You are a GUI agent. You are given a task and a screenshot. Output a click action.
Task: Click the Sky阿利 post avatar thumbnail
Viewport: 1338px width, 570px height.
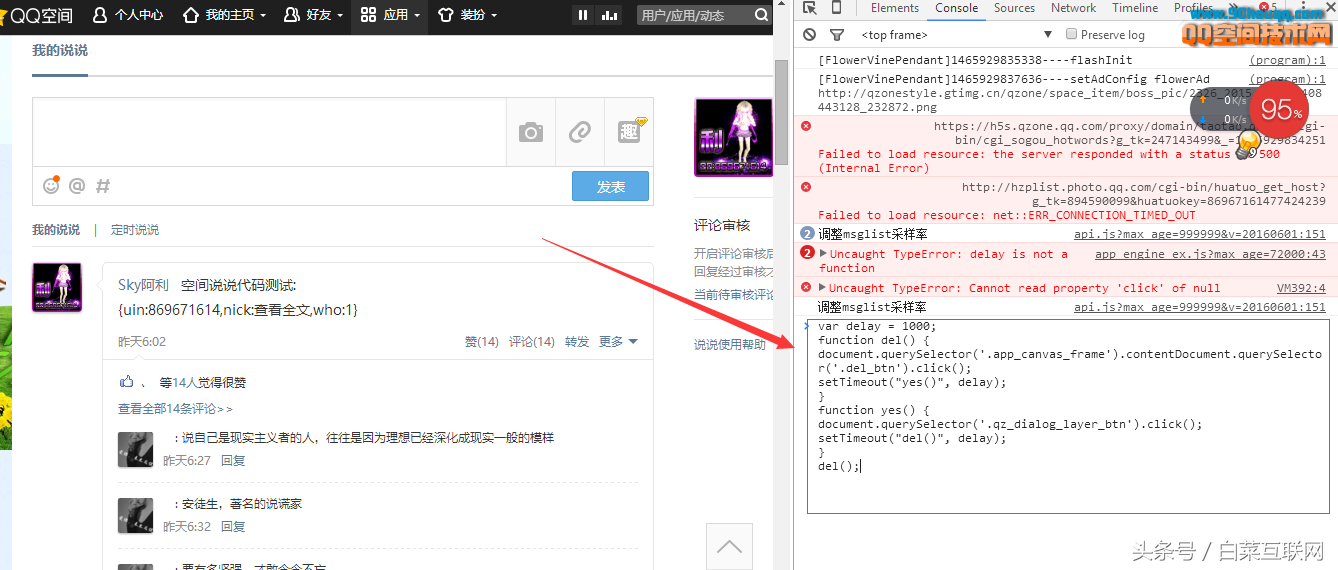pyautogui.click(x=57, y=287)
